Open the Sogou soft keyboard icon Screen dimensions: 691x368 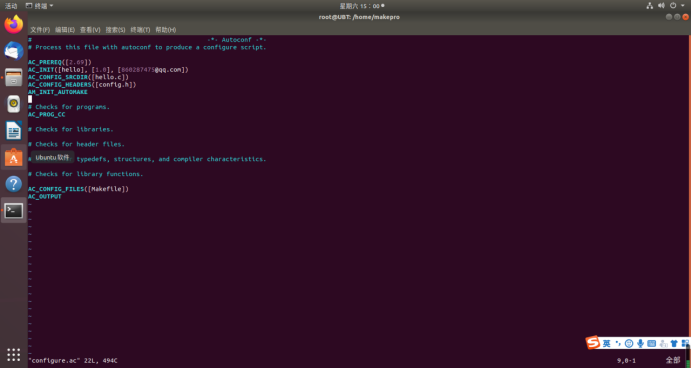point(652,344)
